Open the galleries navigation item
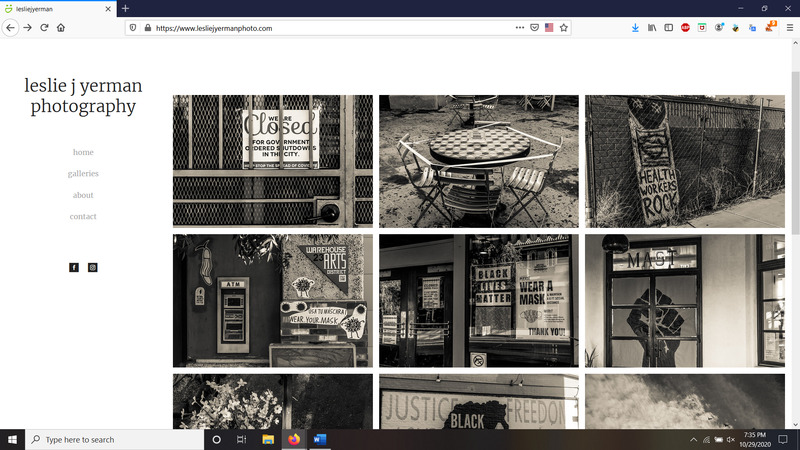This screenshot has width=800, height=450. click(x=83, y=174)
